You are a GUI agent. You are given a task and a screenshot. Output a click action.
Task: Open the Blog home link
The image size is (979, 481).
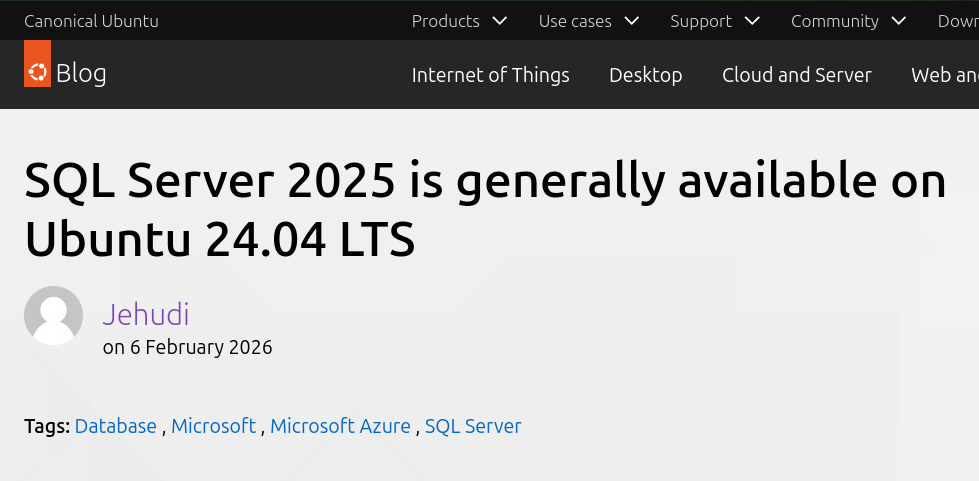(81, 74)
